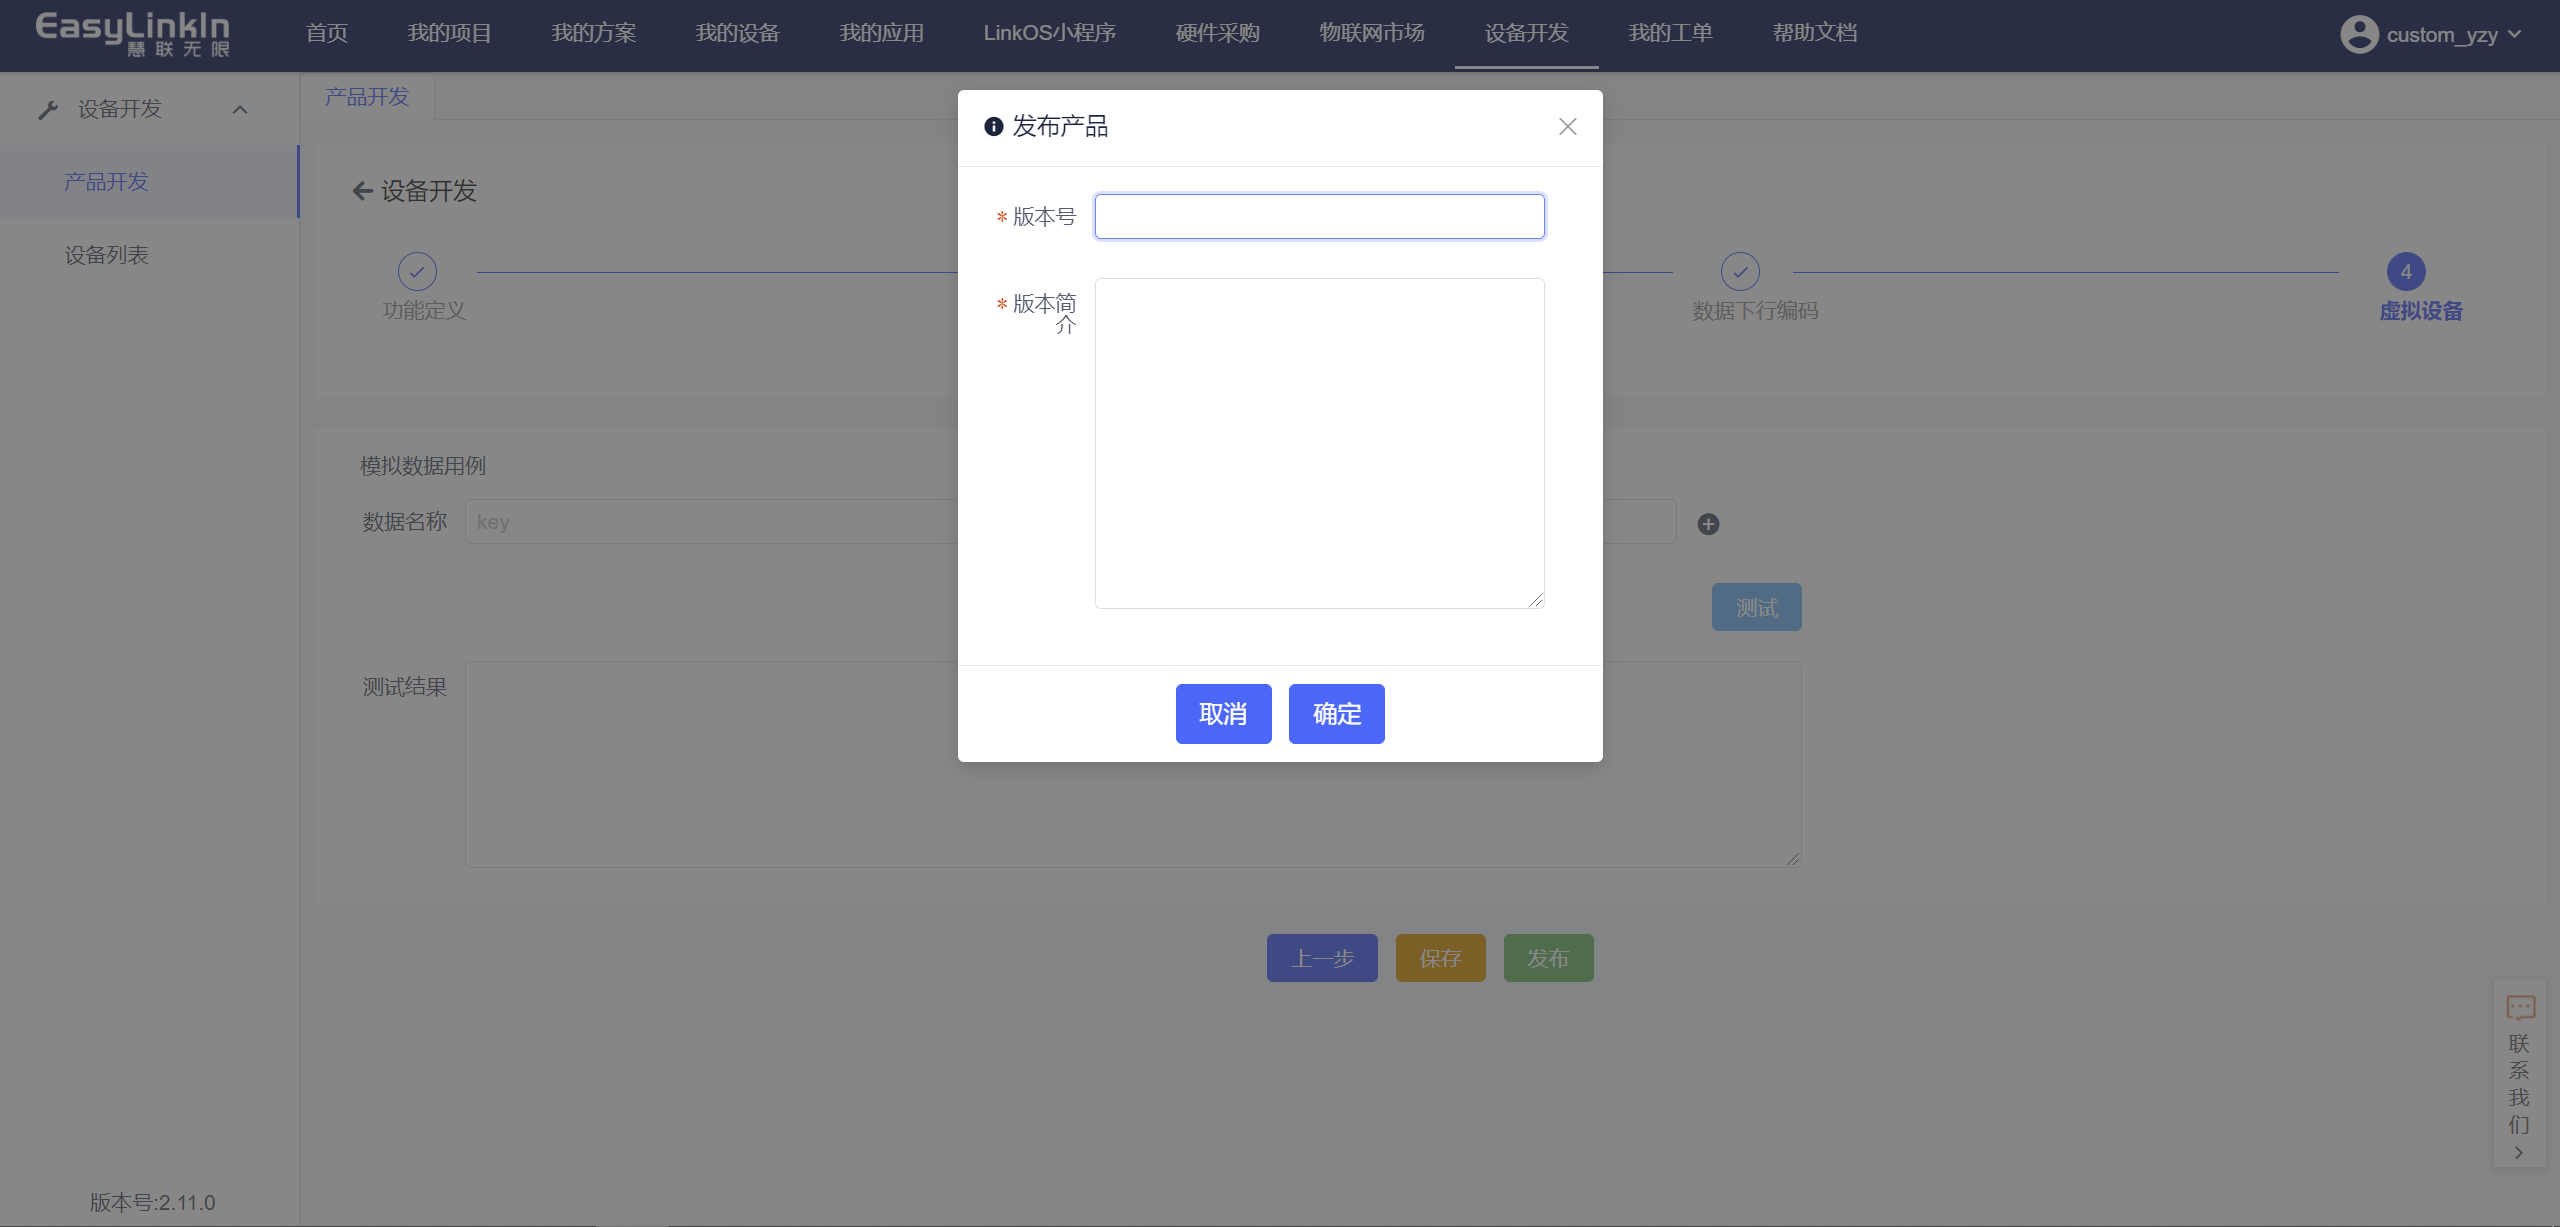
Task: Click the 联系我们 chat bubble icon
Action: click(x=2520, y=1006)
